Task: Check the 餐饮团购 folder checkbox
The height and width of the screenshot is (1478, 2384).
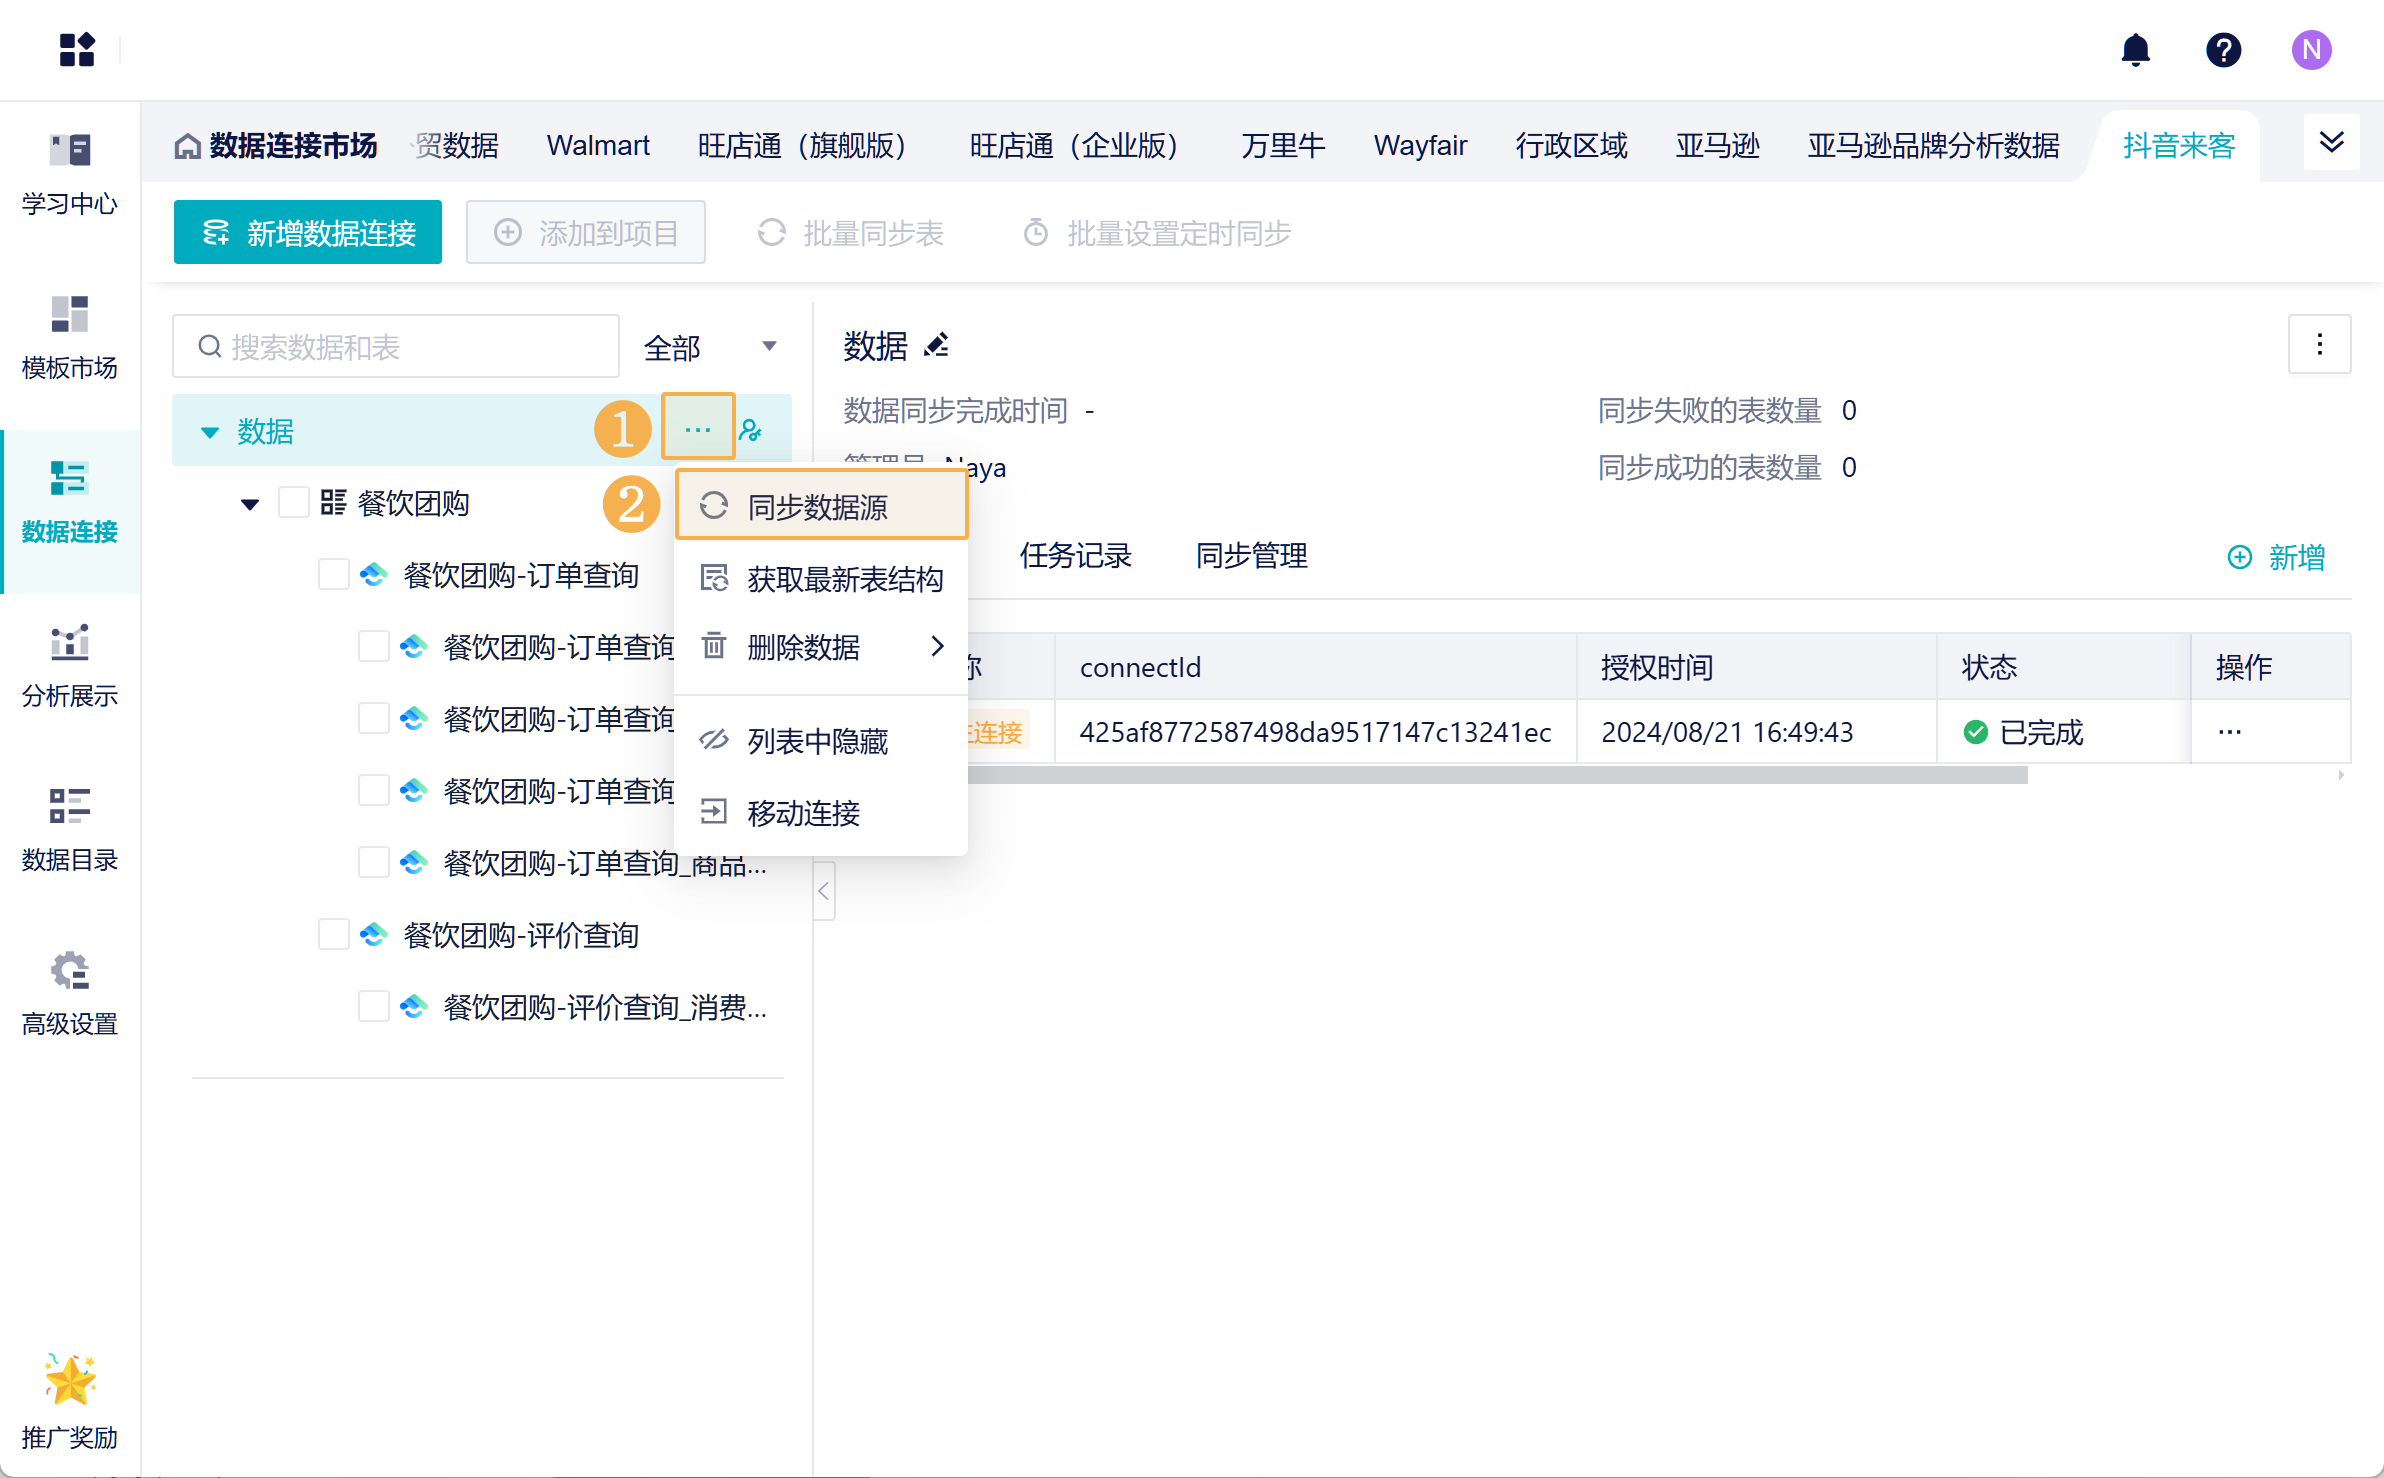Action: click(293, 503)
